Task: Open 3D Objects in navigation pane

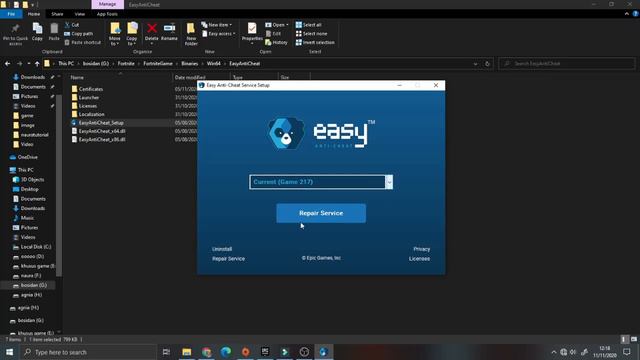Action: coord(32,180)
